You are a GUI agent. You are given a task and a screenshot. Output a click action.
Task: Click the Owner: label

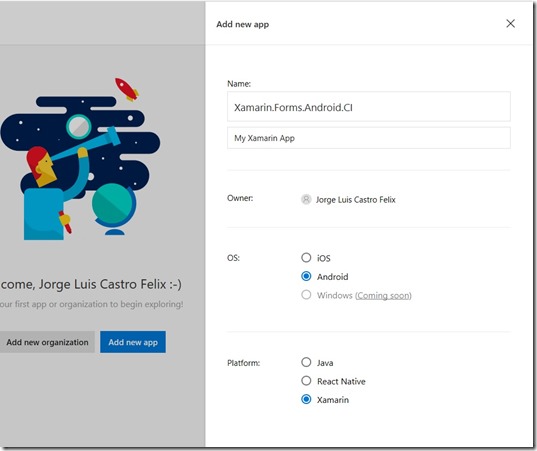click(240, 198)
